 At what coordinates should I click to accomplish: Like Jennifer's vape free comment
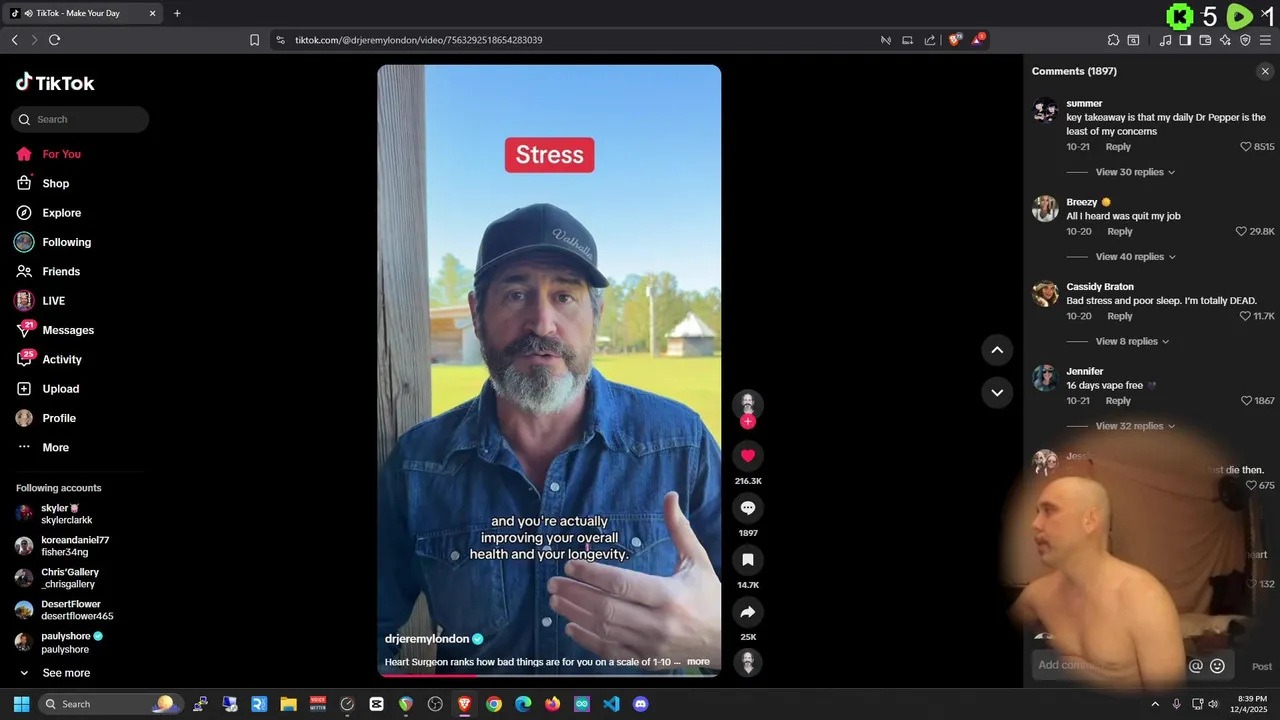click(x=1246, y=401)
